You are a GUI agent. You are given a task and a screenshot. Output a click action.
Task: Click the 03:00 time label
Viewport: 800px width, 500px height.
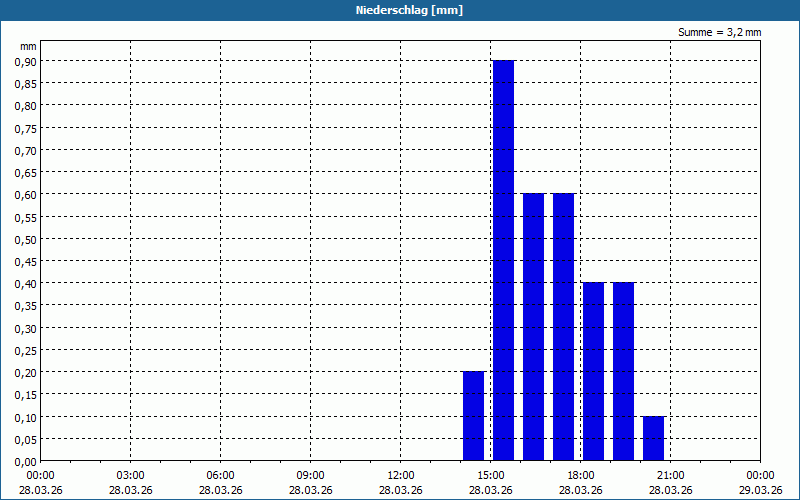131,476
